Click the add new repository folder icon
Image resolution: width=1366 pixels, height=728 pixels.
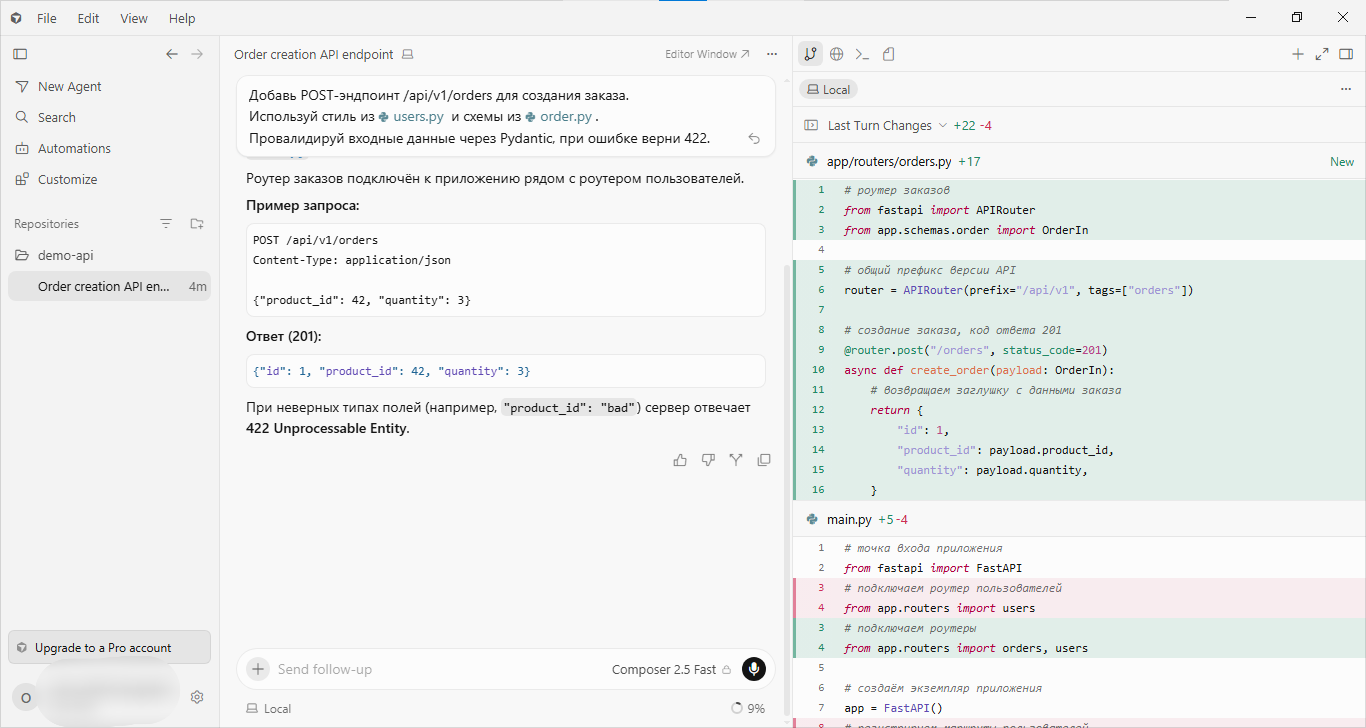[197, 224]
